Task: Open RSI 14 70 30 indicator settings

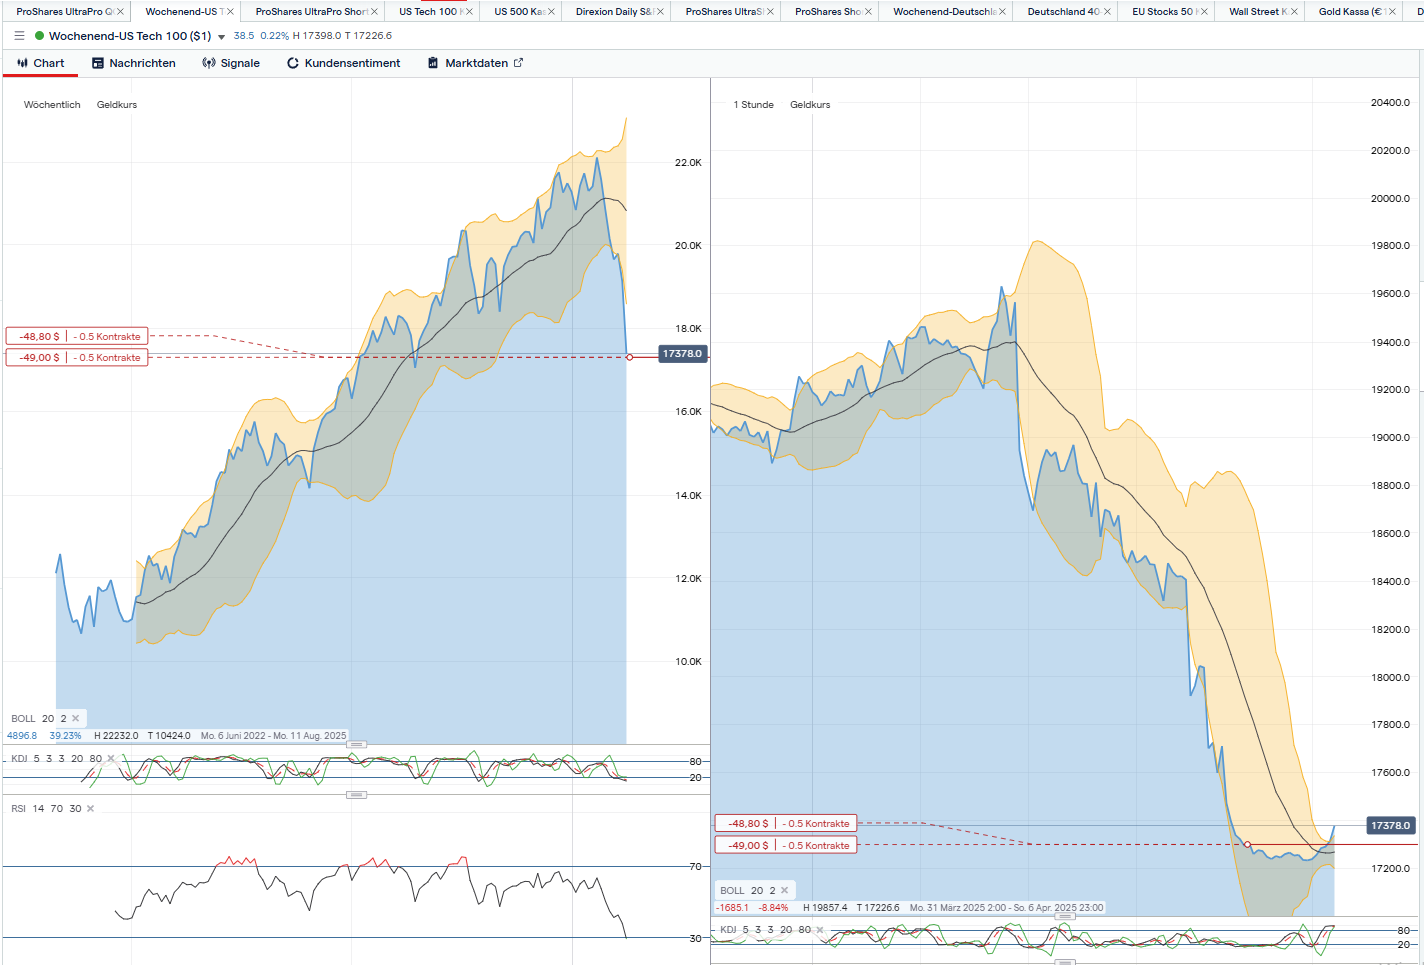Action: coord(46,809)
